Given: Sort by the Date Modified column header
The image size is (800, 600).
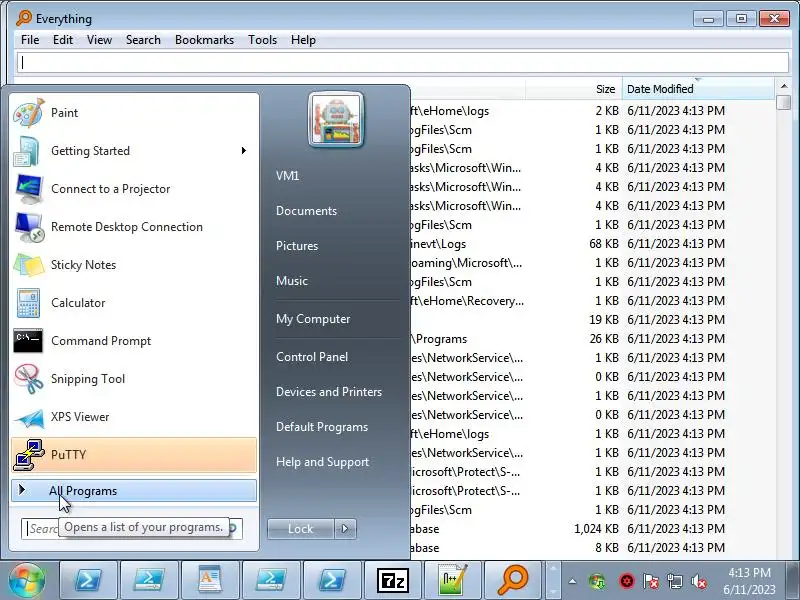Looking at the screenshot, I should [698, 89].
